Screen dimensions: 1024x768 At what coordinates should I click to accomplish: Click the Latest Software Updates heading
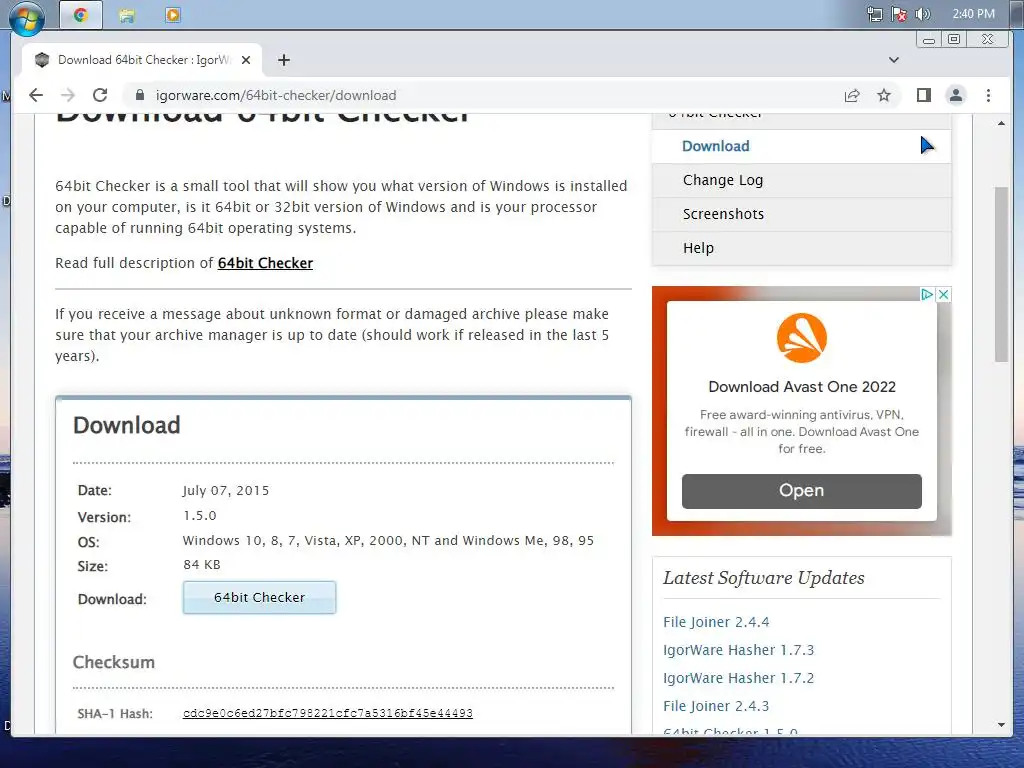(x=763, y=578)
